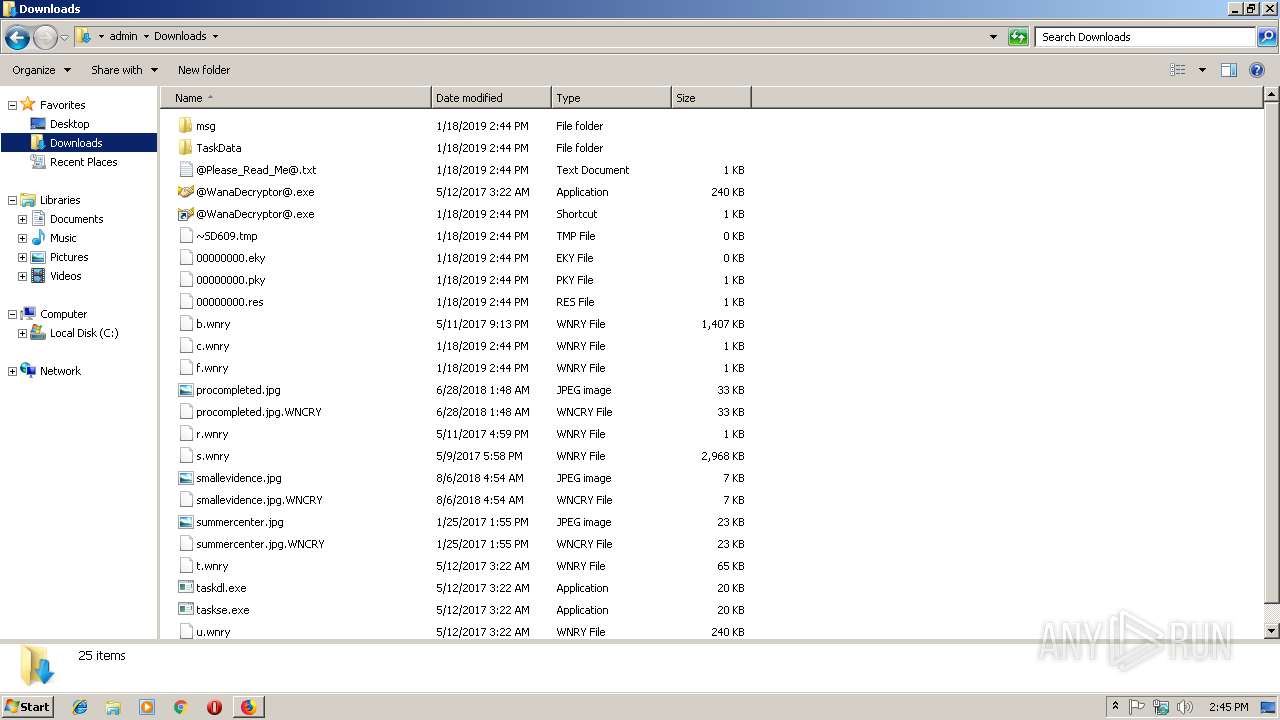Open the Help question mark icon
This screenshot has height=720, width=1280.
tap(1258, 70)
